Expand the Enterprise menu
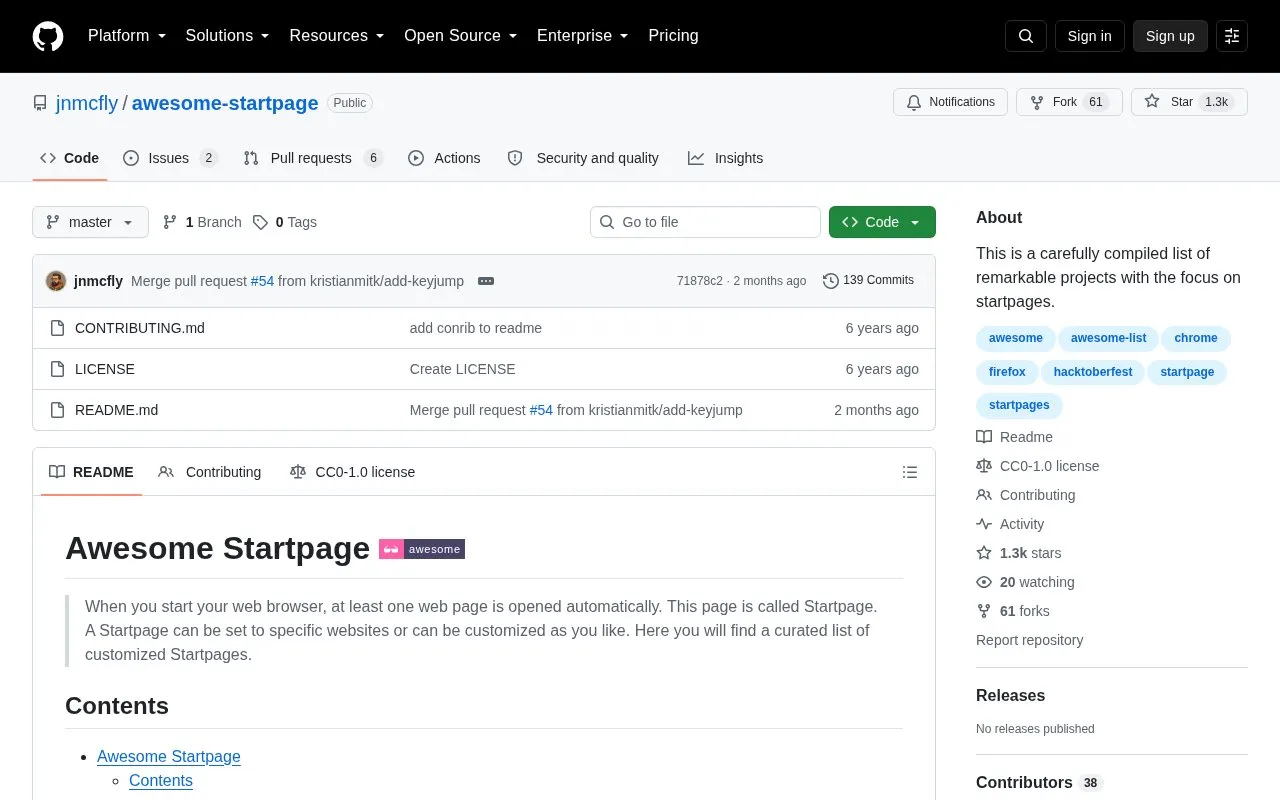The height and width of the screenshot is (800, 1280). (x=583, y=36)
